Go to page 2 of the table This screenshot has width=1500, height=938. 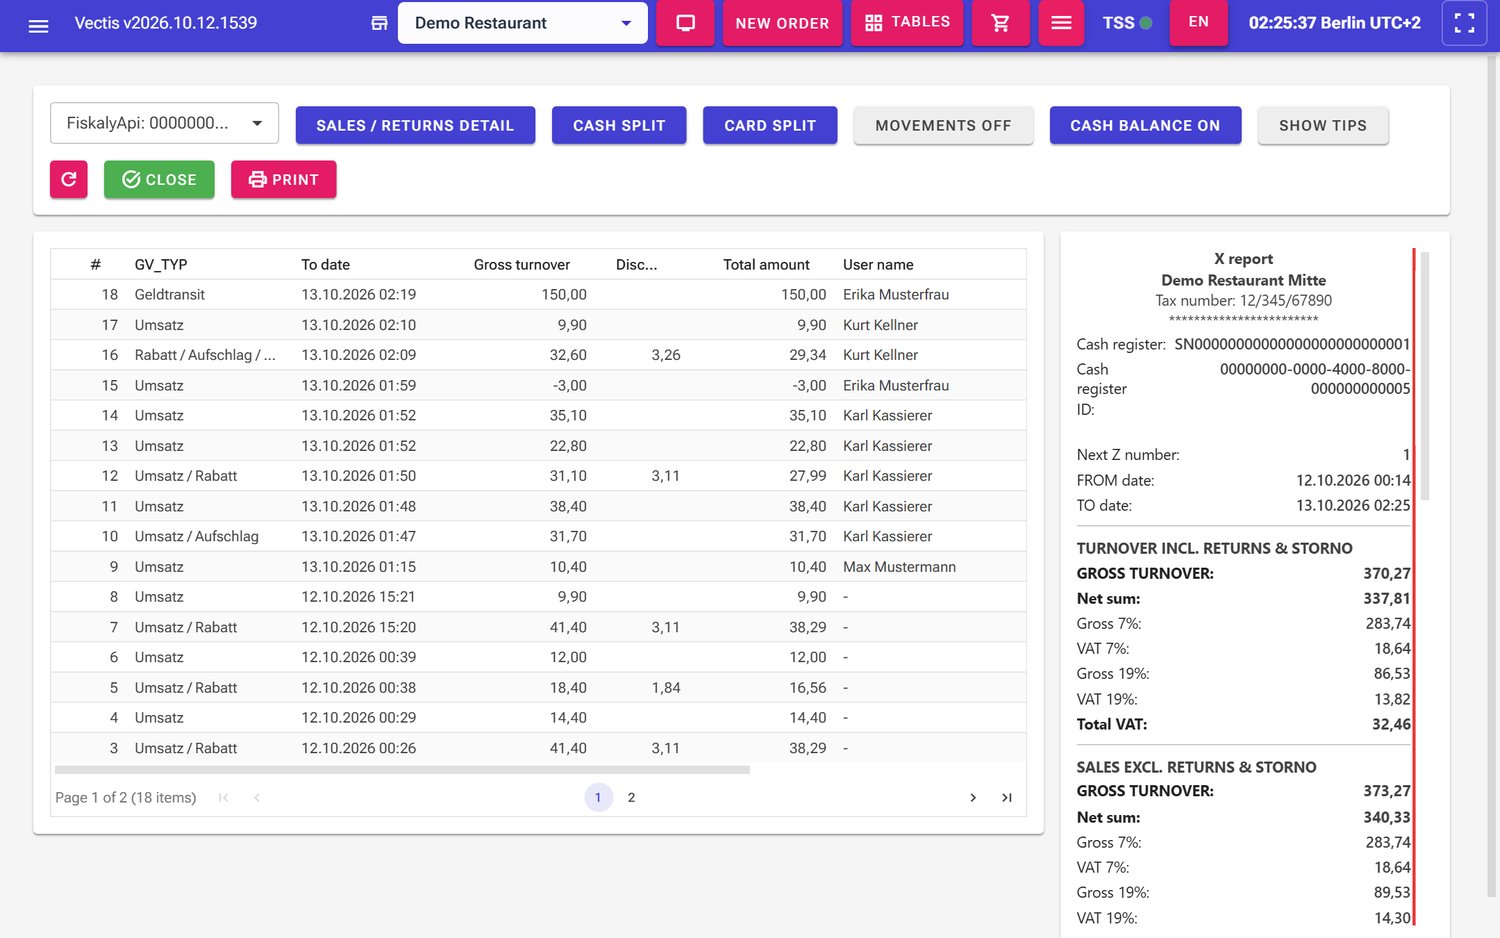tap(631, 797)
